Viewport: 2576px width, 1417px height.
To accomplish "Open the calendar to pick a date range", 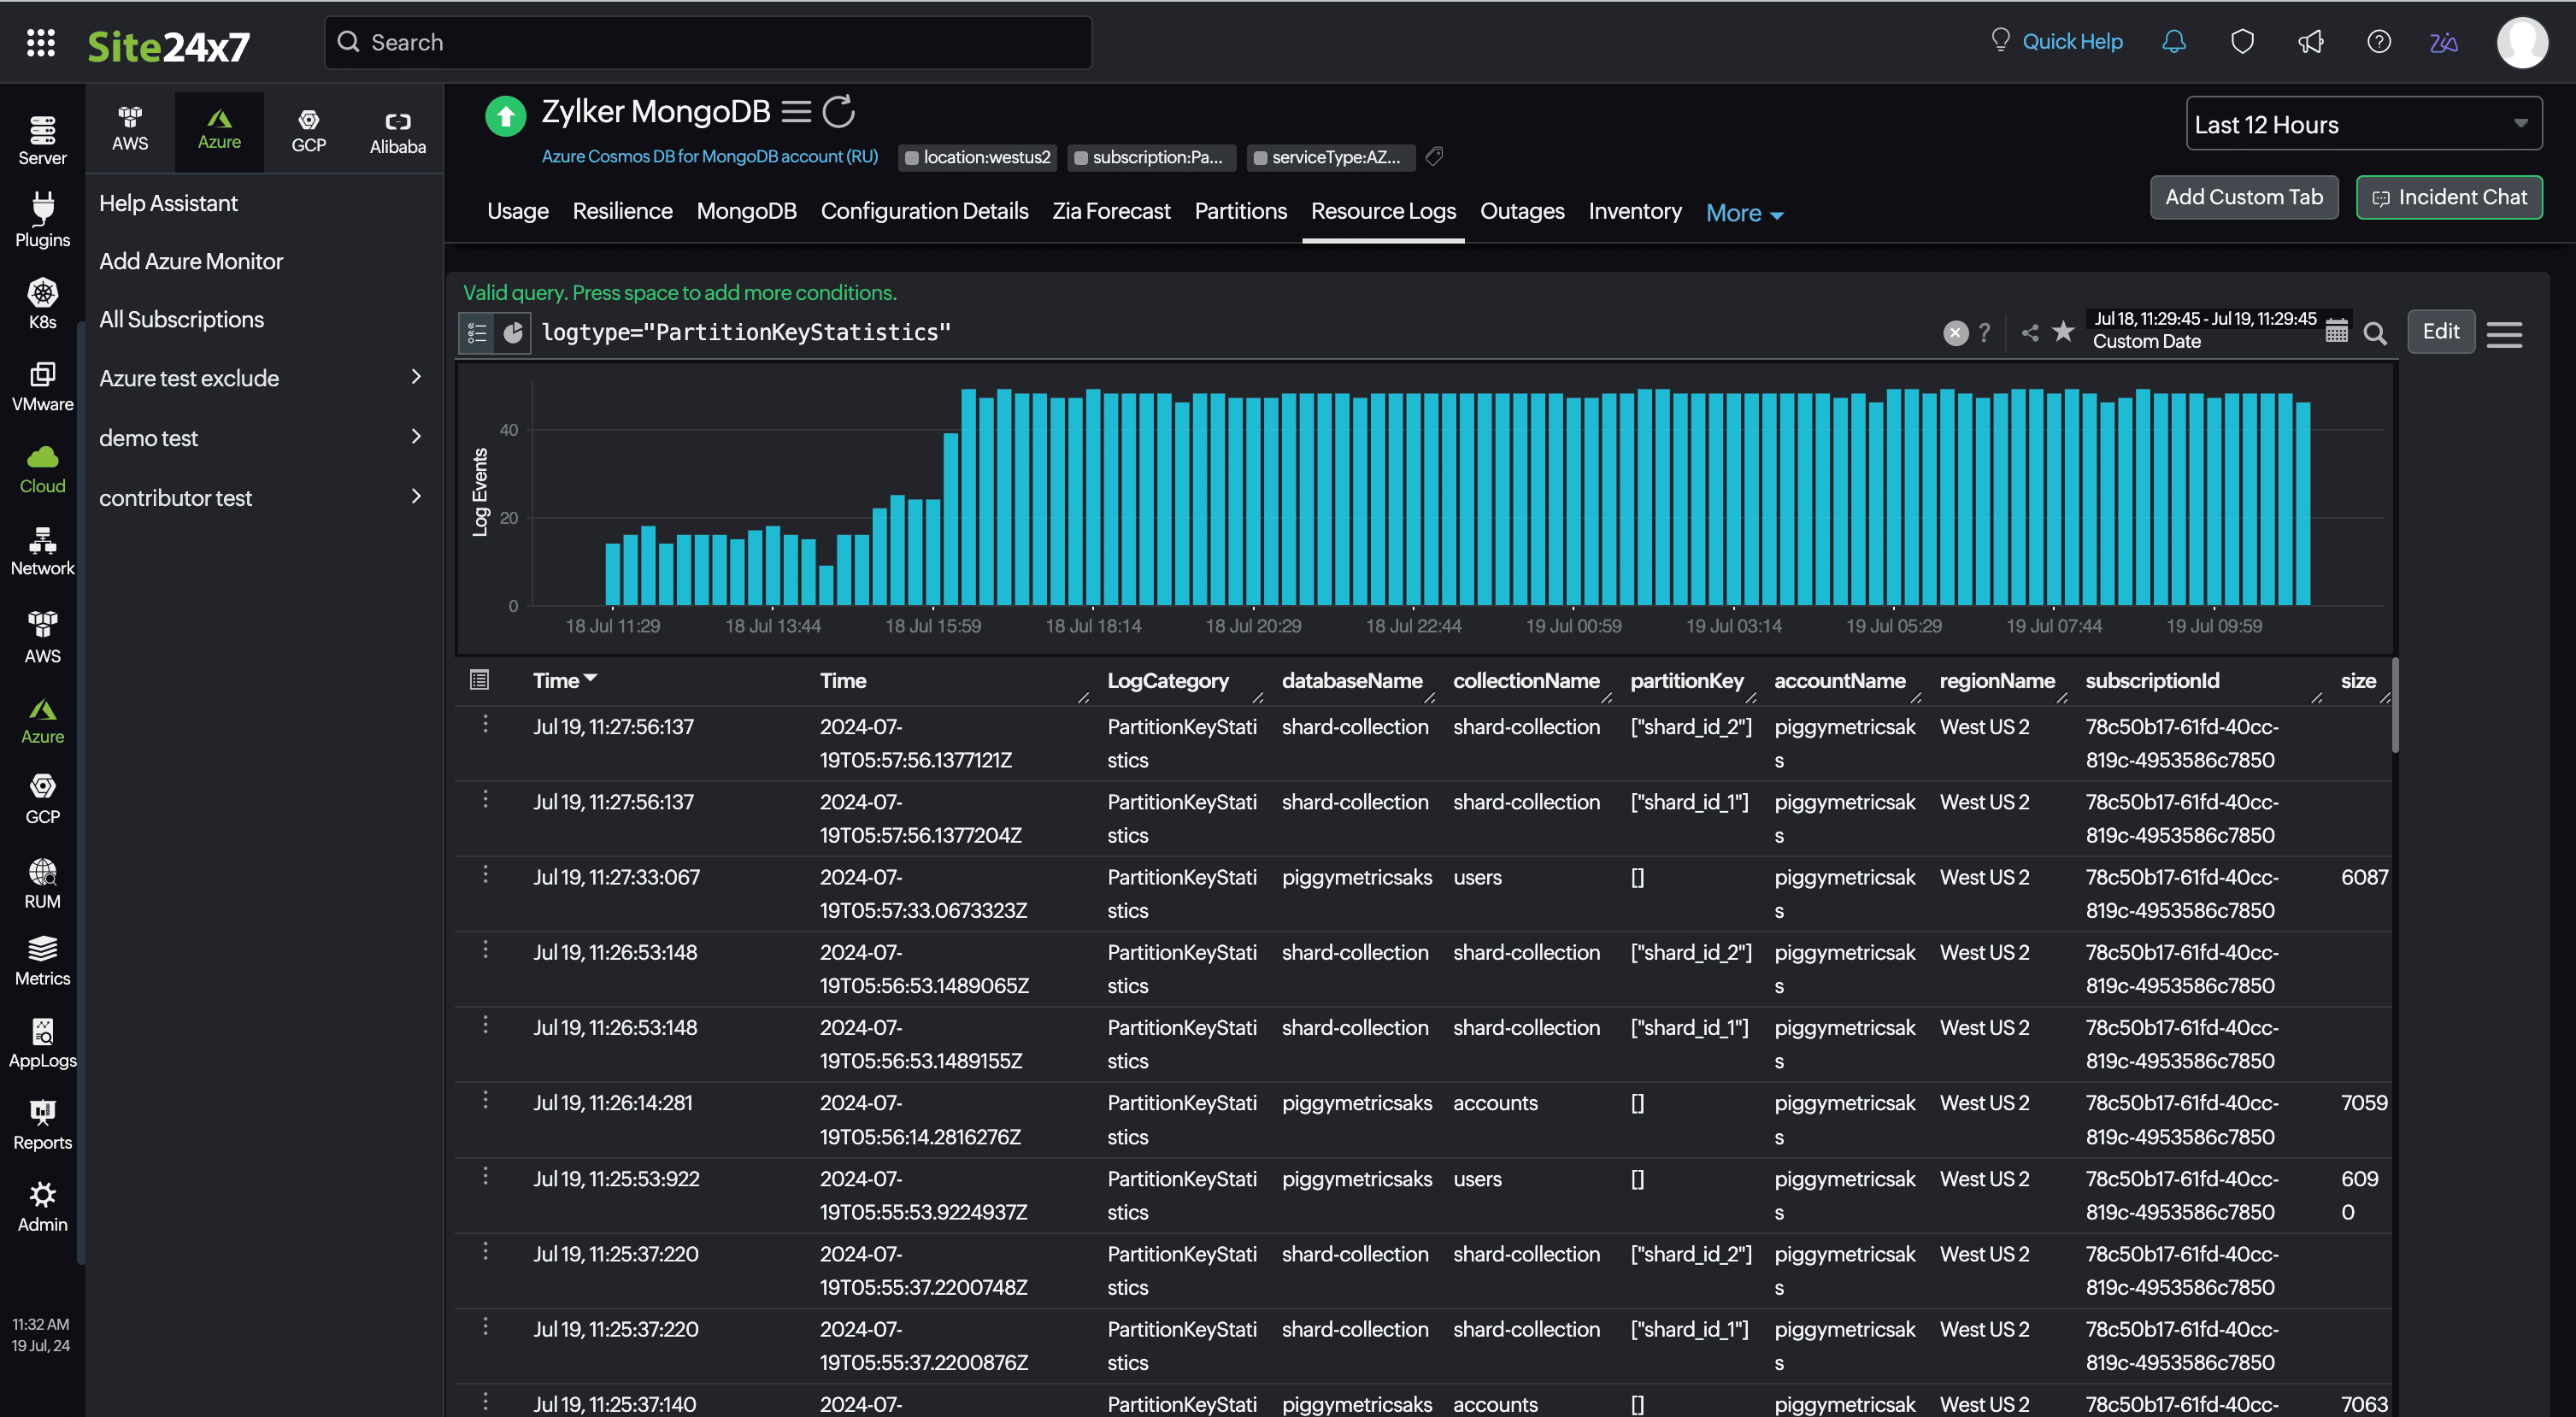I will (x=2336, y=330).
